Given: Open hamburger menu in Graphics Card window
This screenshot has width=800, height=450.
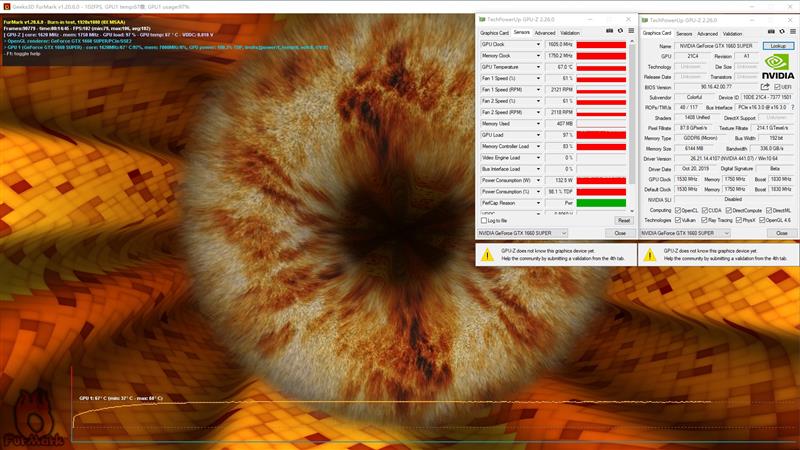Looking at the screenshot, I should click(x=793, y=32).
